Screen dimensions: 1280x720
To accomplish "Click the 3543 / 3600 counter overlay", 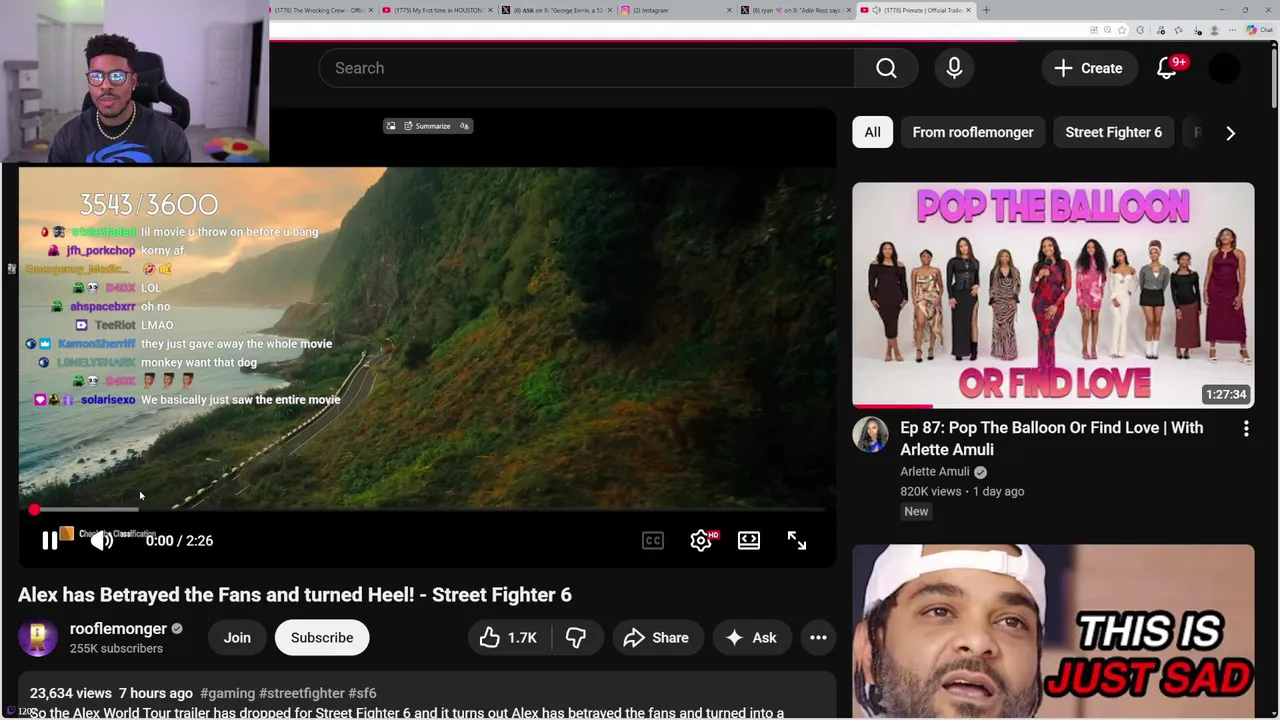I will click(x=149, y=205).
